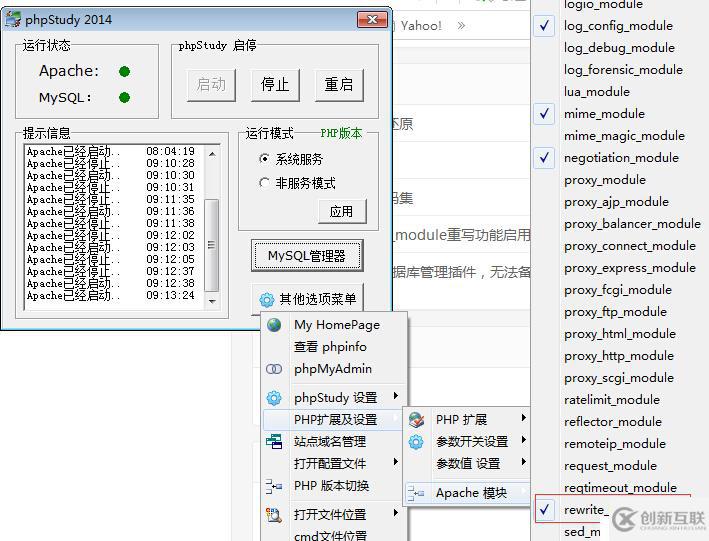The height and width of the screenshot is (541, 709).
Task: Click the PHP版本 green link
Action: [341, 133]
